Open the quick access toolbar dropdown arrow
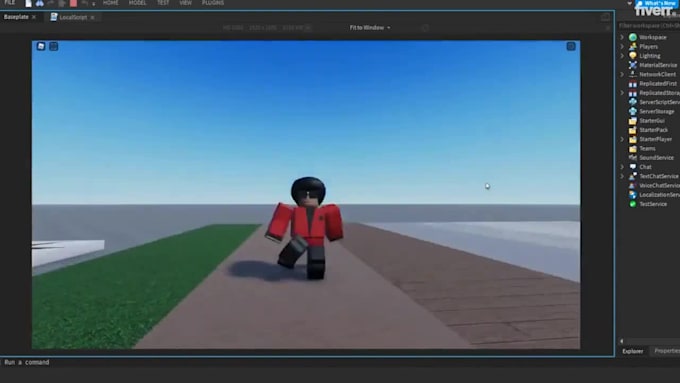 [94, 4]
